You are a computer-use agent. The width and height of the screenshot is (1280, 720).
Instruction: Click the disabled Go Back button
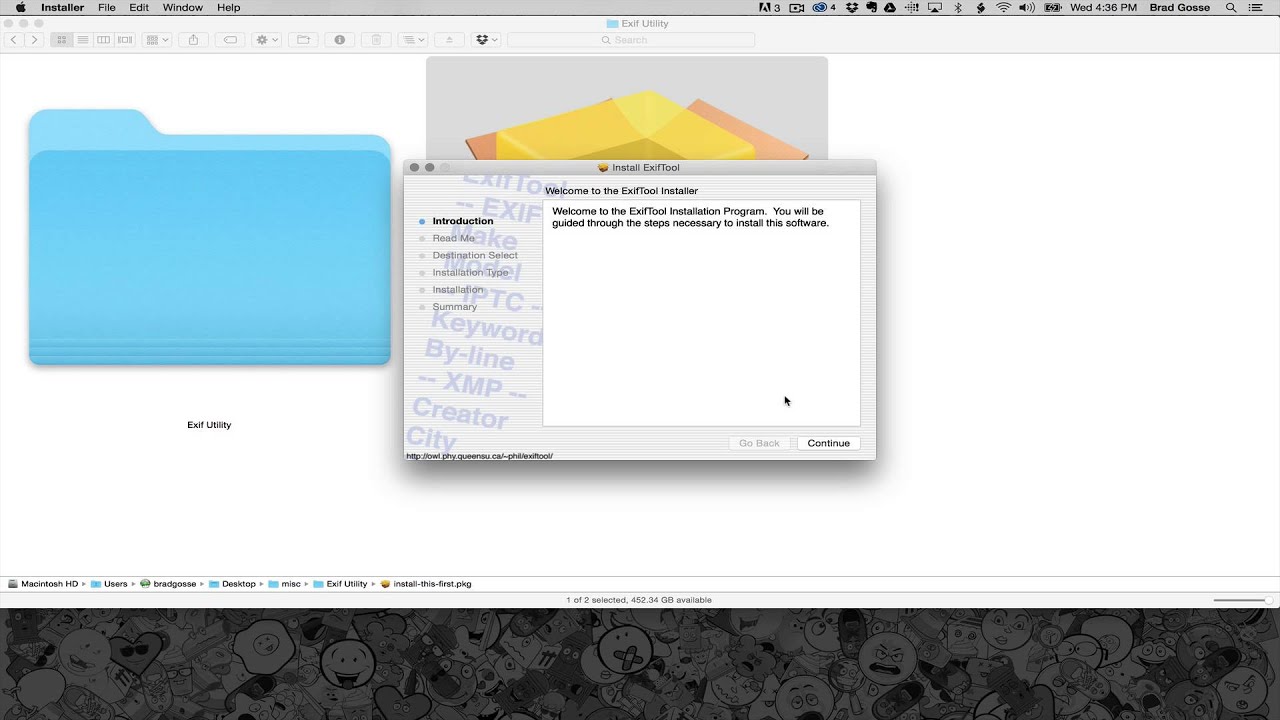(x=759, y=443)
